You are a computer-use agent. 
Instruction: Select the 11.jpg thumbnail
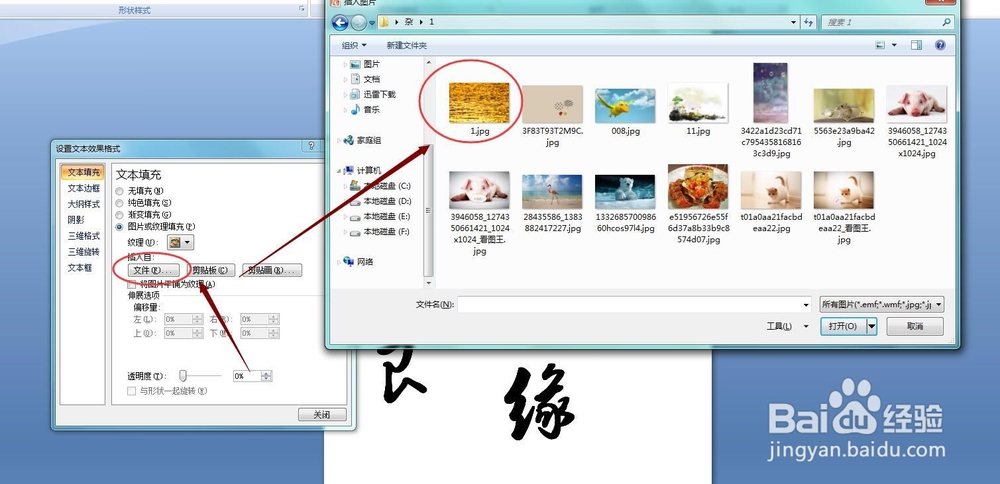[x=698, y=103]
